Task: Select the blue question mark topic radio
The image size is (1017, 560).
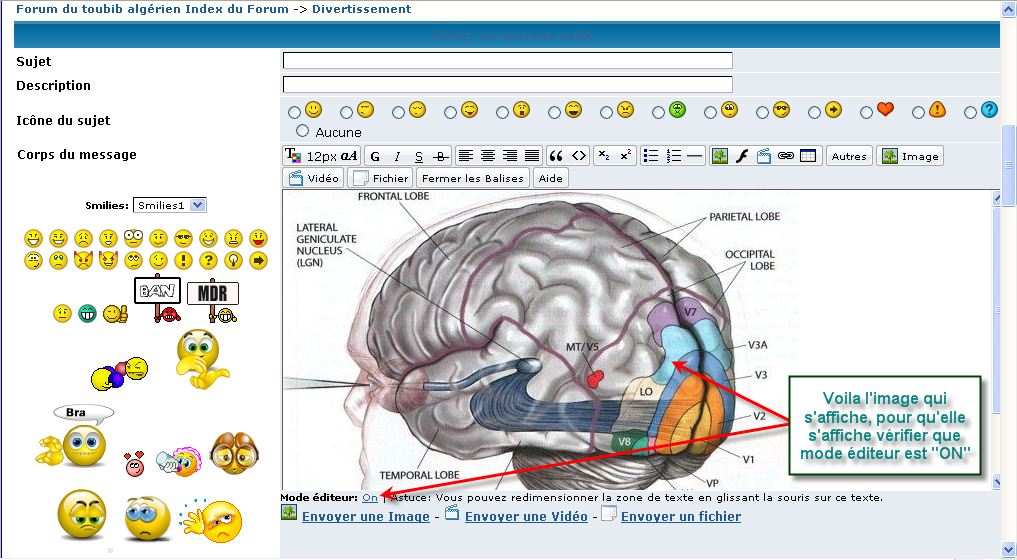Action: coord(970,112)
